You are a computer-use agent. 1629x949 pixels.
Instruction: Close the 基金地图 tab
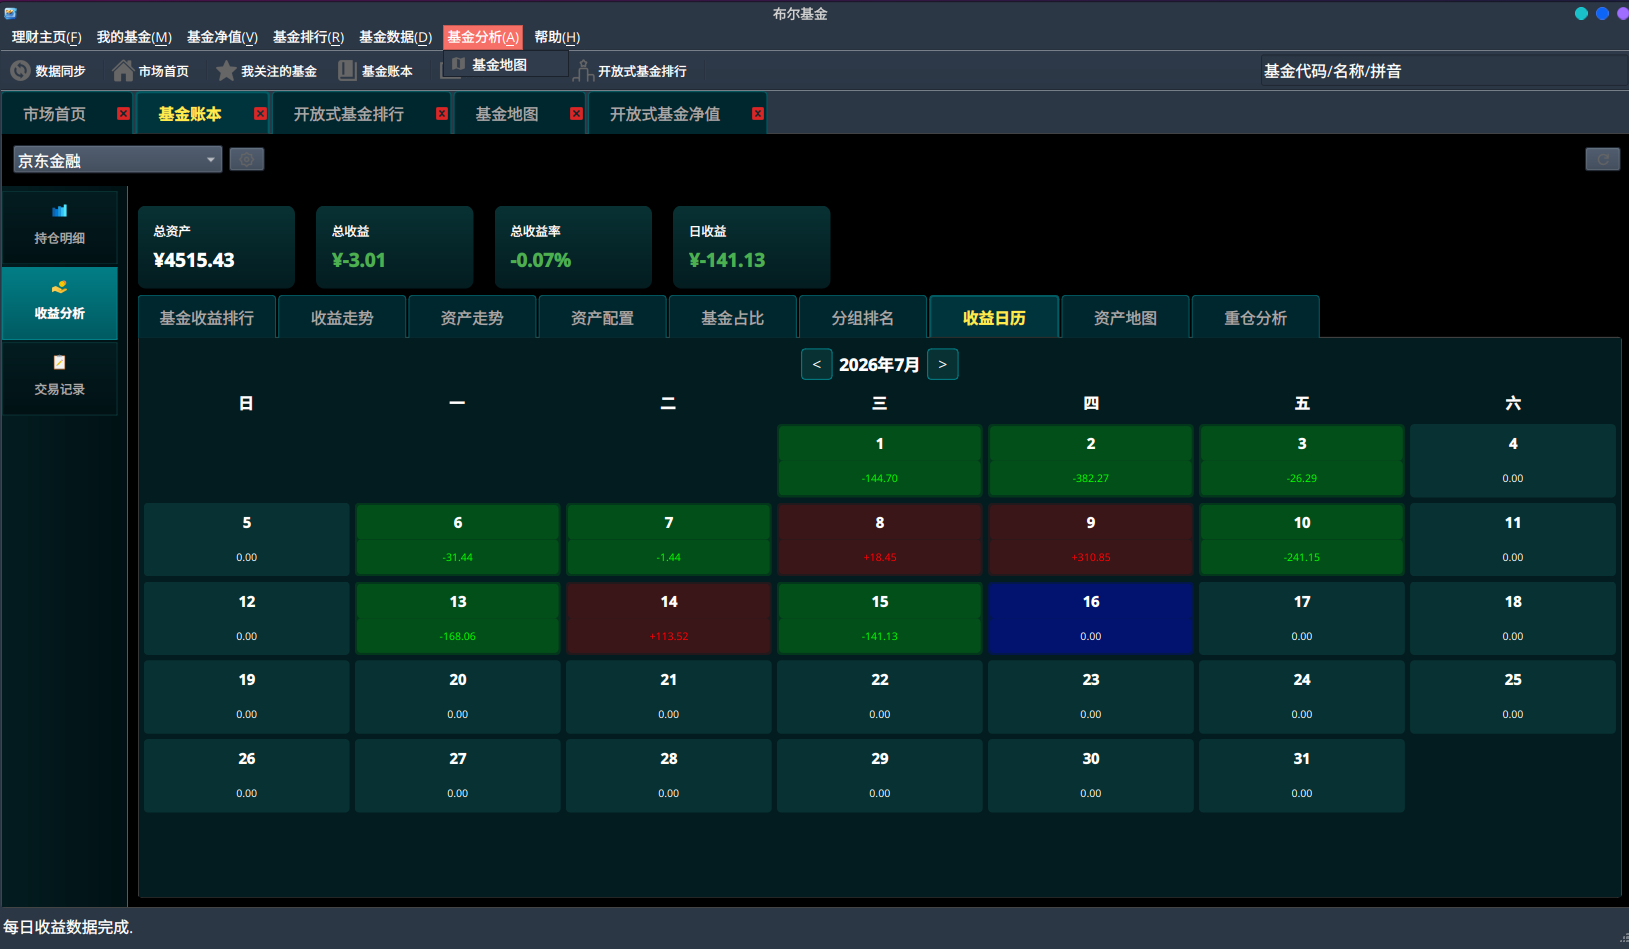click(x=576, y=114)
